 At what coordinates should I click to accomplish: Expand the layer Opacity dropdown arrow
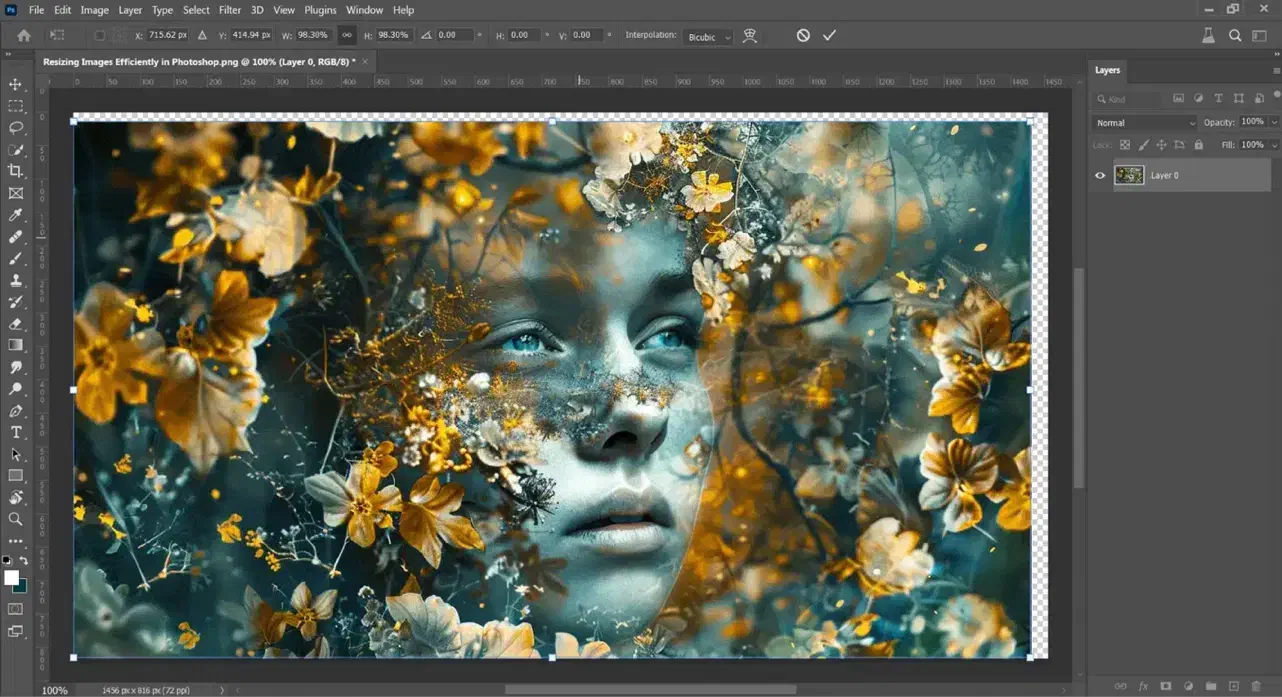(x=1274, y=123)
